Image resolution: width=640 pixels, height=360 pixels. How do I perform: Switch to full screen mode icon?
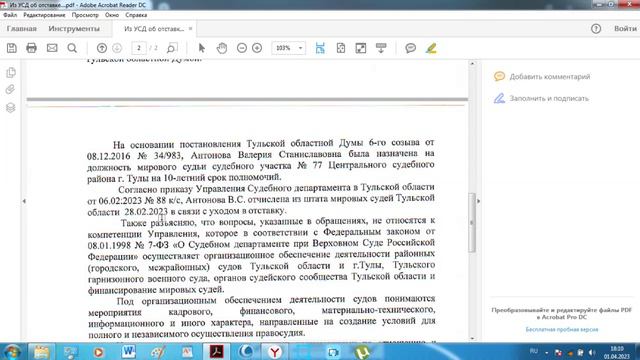point(361,48)
